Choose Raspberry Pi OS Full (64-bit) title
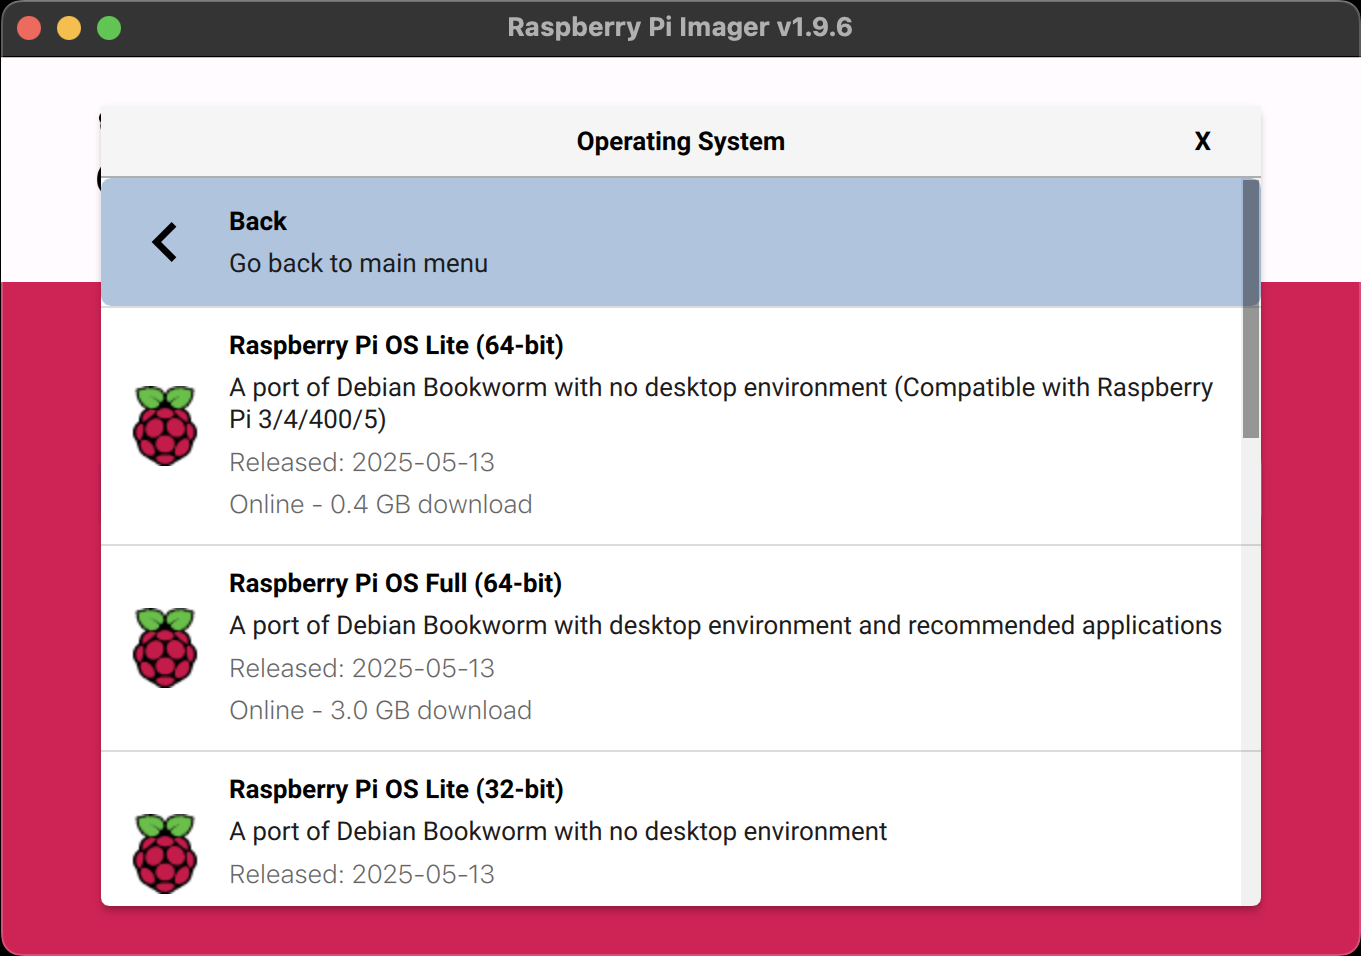1361x956 pixels. click(x=395, y=584)
